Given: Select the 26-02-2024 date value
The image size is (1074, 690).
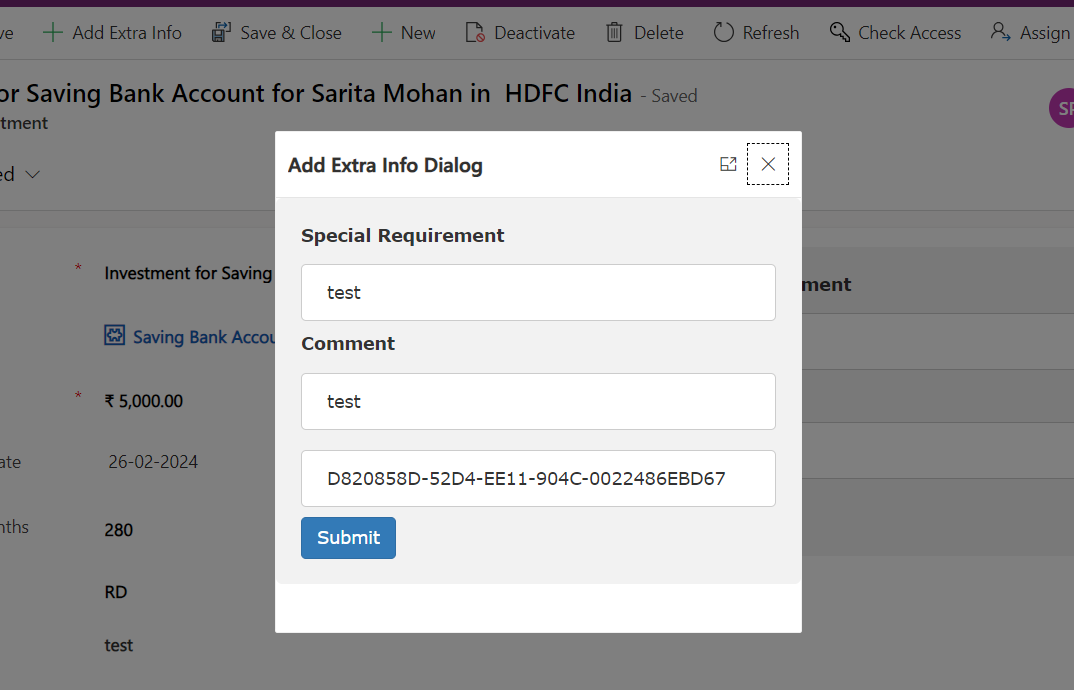Looking at the screenshot, I should pos(153,462).
